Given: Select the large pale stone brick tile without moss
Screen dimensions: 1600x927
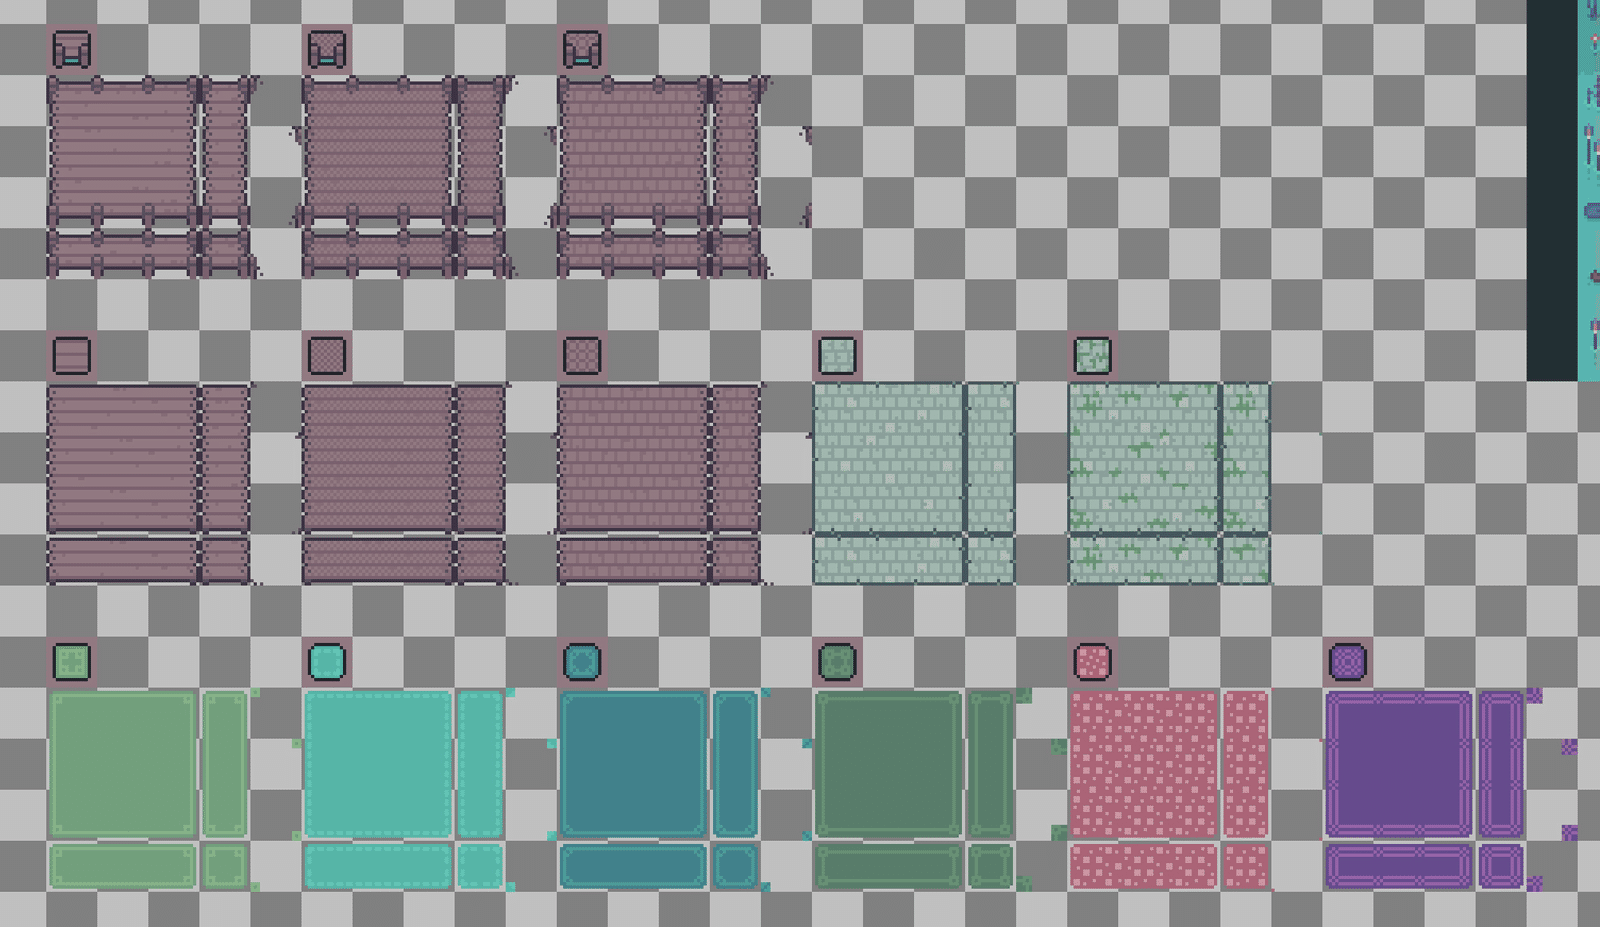Looking at the screenshot, I should point(888,458).
